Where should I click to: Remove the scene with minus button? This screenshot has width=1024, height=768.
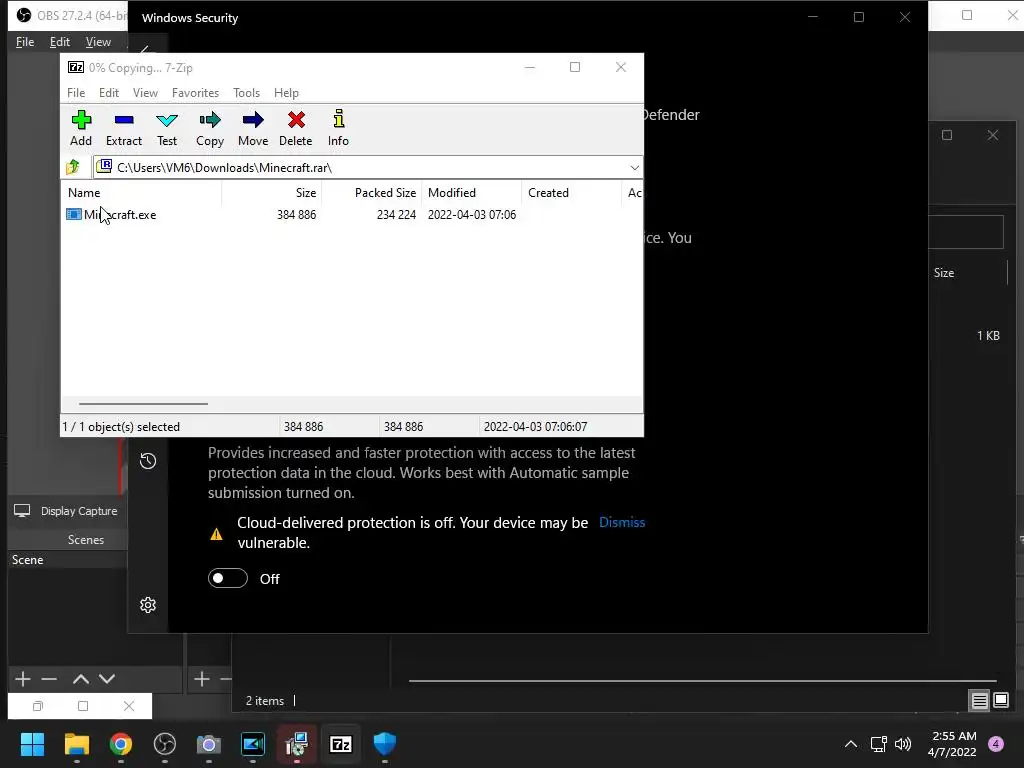point(49,679)
